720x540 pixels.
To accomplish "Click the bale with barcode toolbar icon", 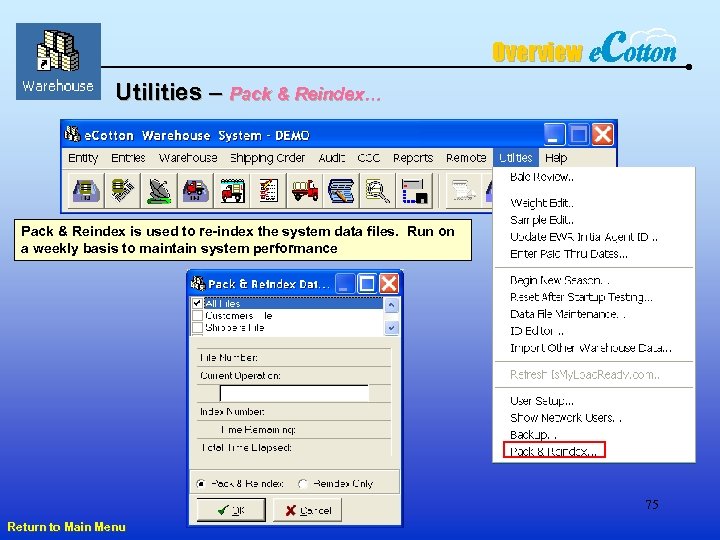I will click(123, 190).
